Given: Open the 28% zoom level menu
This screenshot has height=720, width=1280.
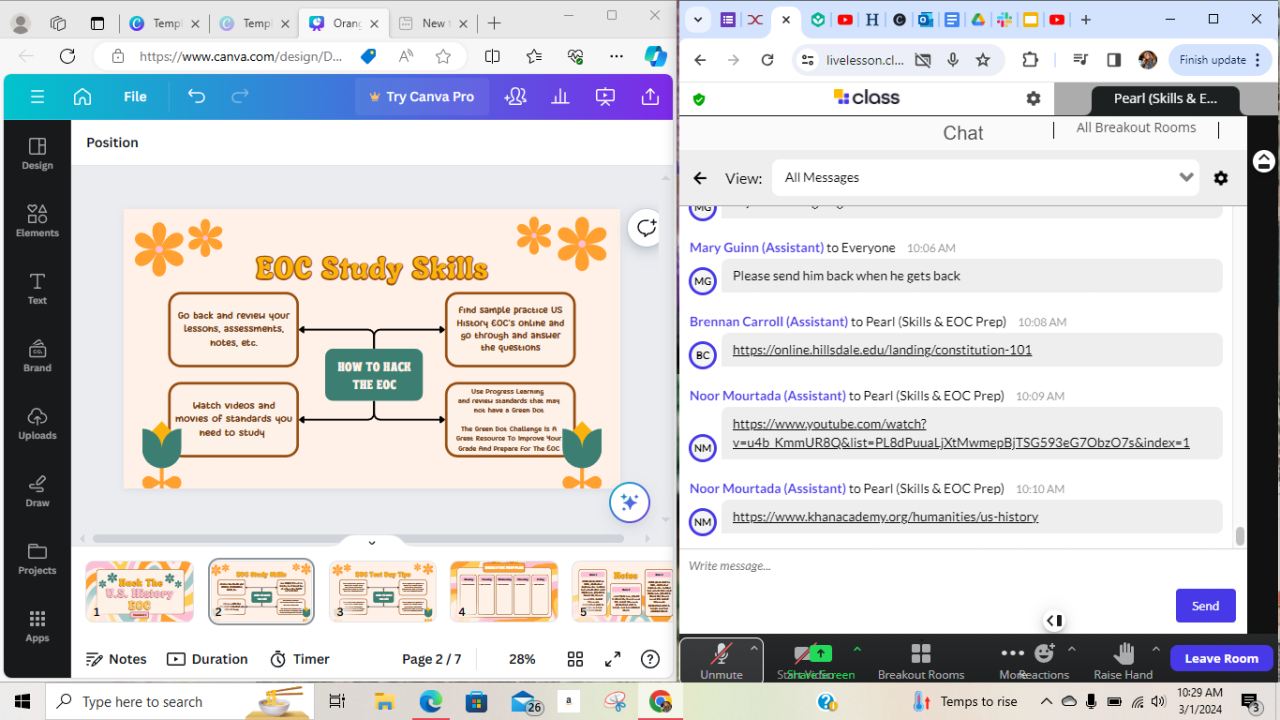Looking at the screenshot, I should click(x=521, y=659).
